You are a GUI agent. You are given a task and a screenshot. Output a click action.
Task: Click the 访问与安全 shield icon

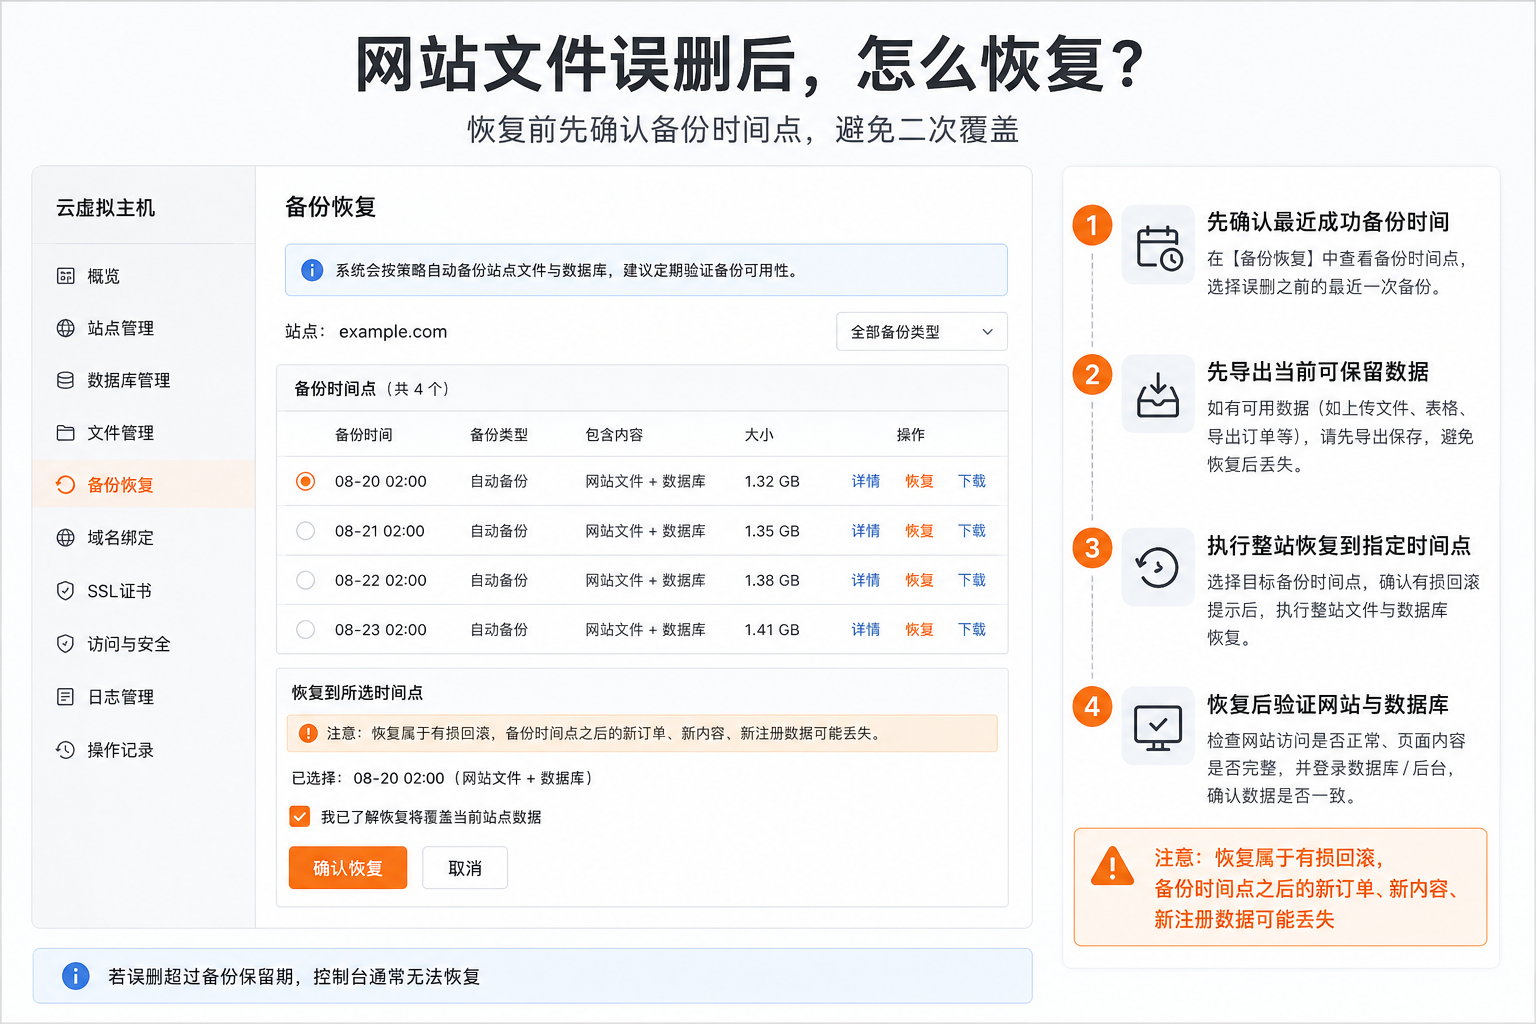(x=66, y=644)
